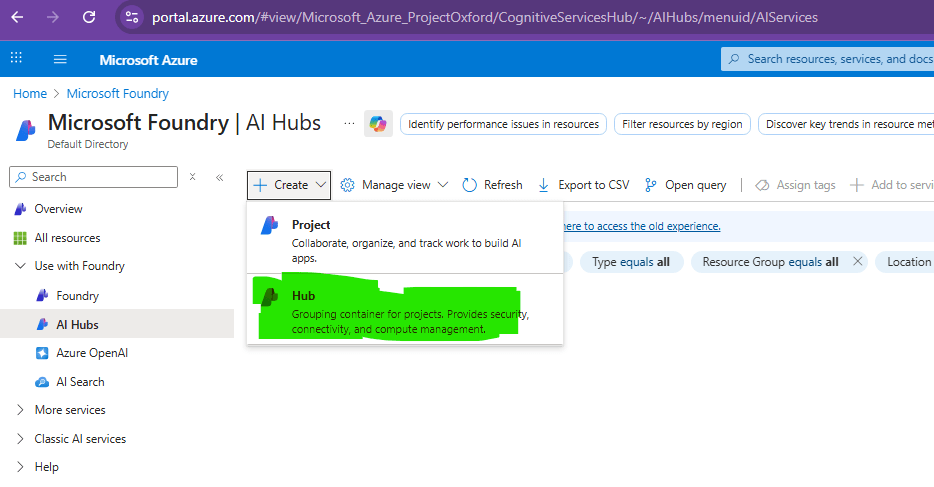Choose Hub from the Create menu
Screen dimensions: 934x487
pos(405,310)
